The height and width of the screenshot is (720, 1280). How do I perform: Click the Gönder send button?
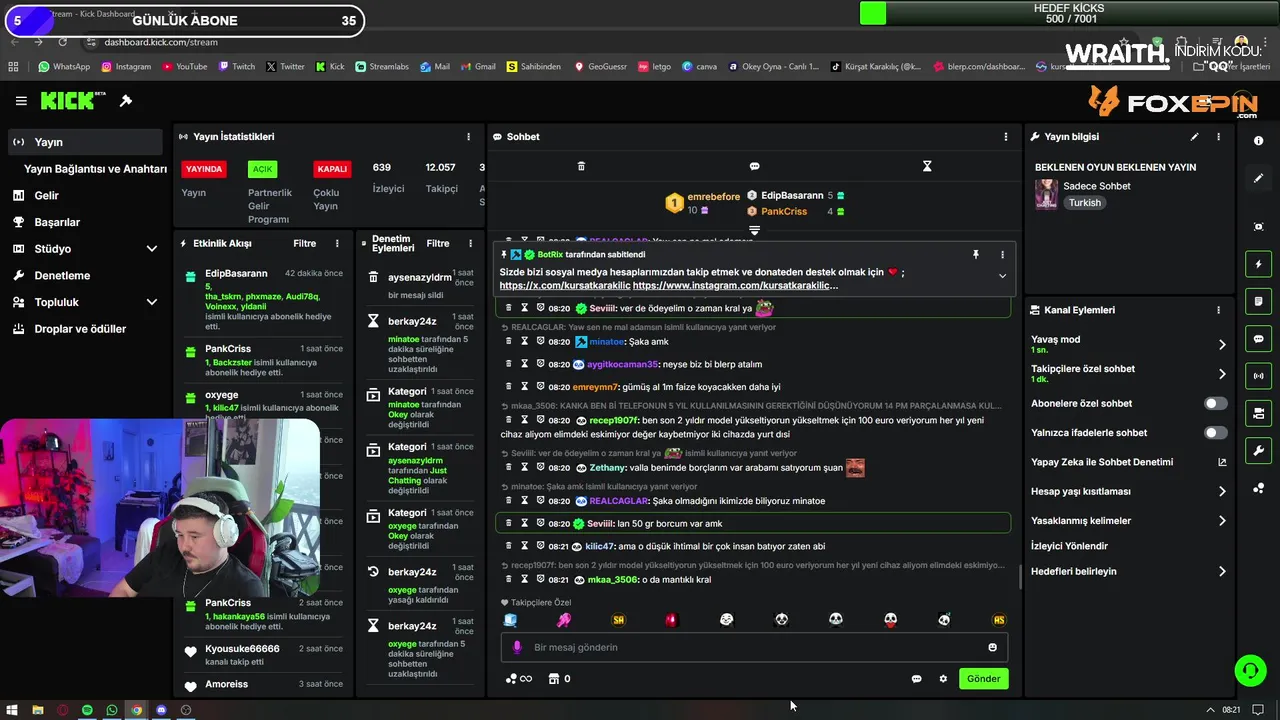coord(983,679)
